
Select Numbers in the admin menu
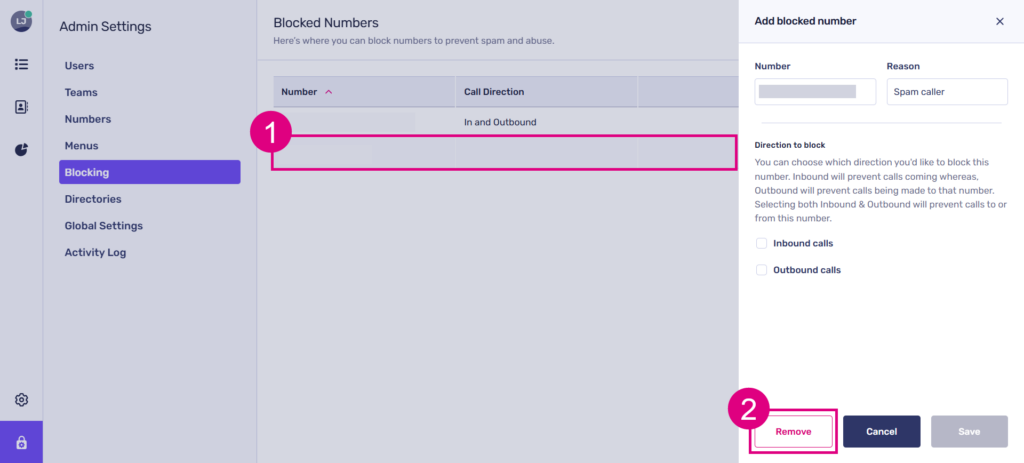[x=87, y=119]
